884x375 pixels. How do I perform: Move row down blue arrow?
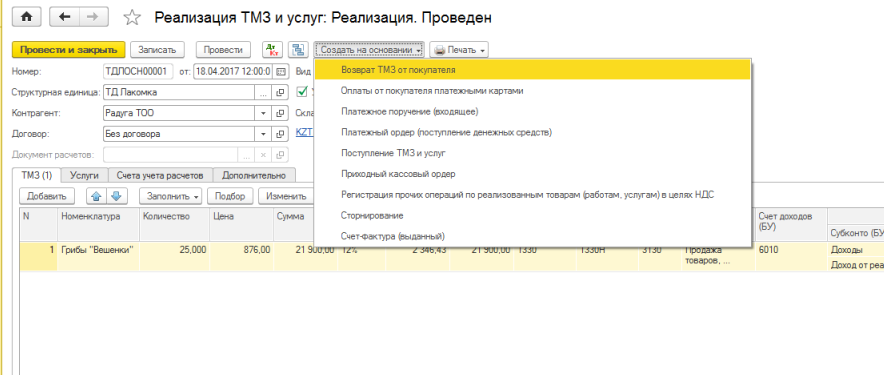[x=117, y=196]
